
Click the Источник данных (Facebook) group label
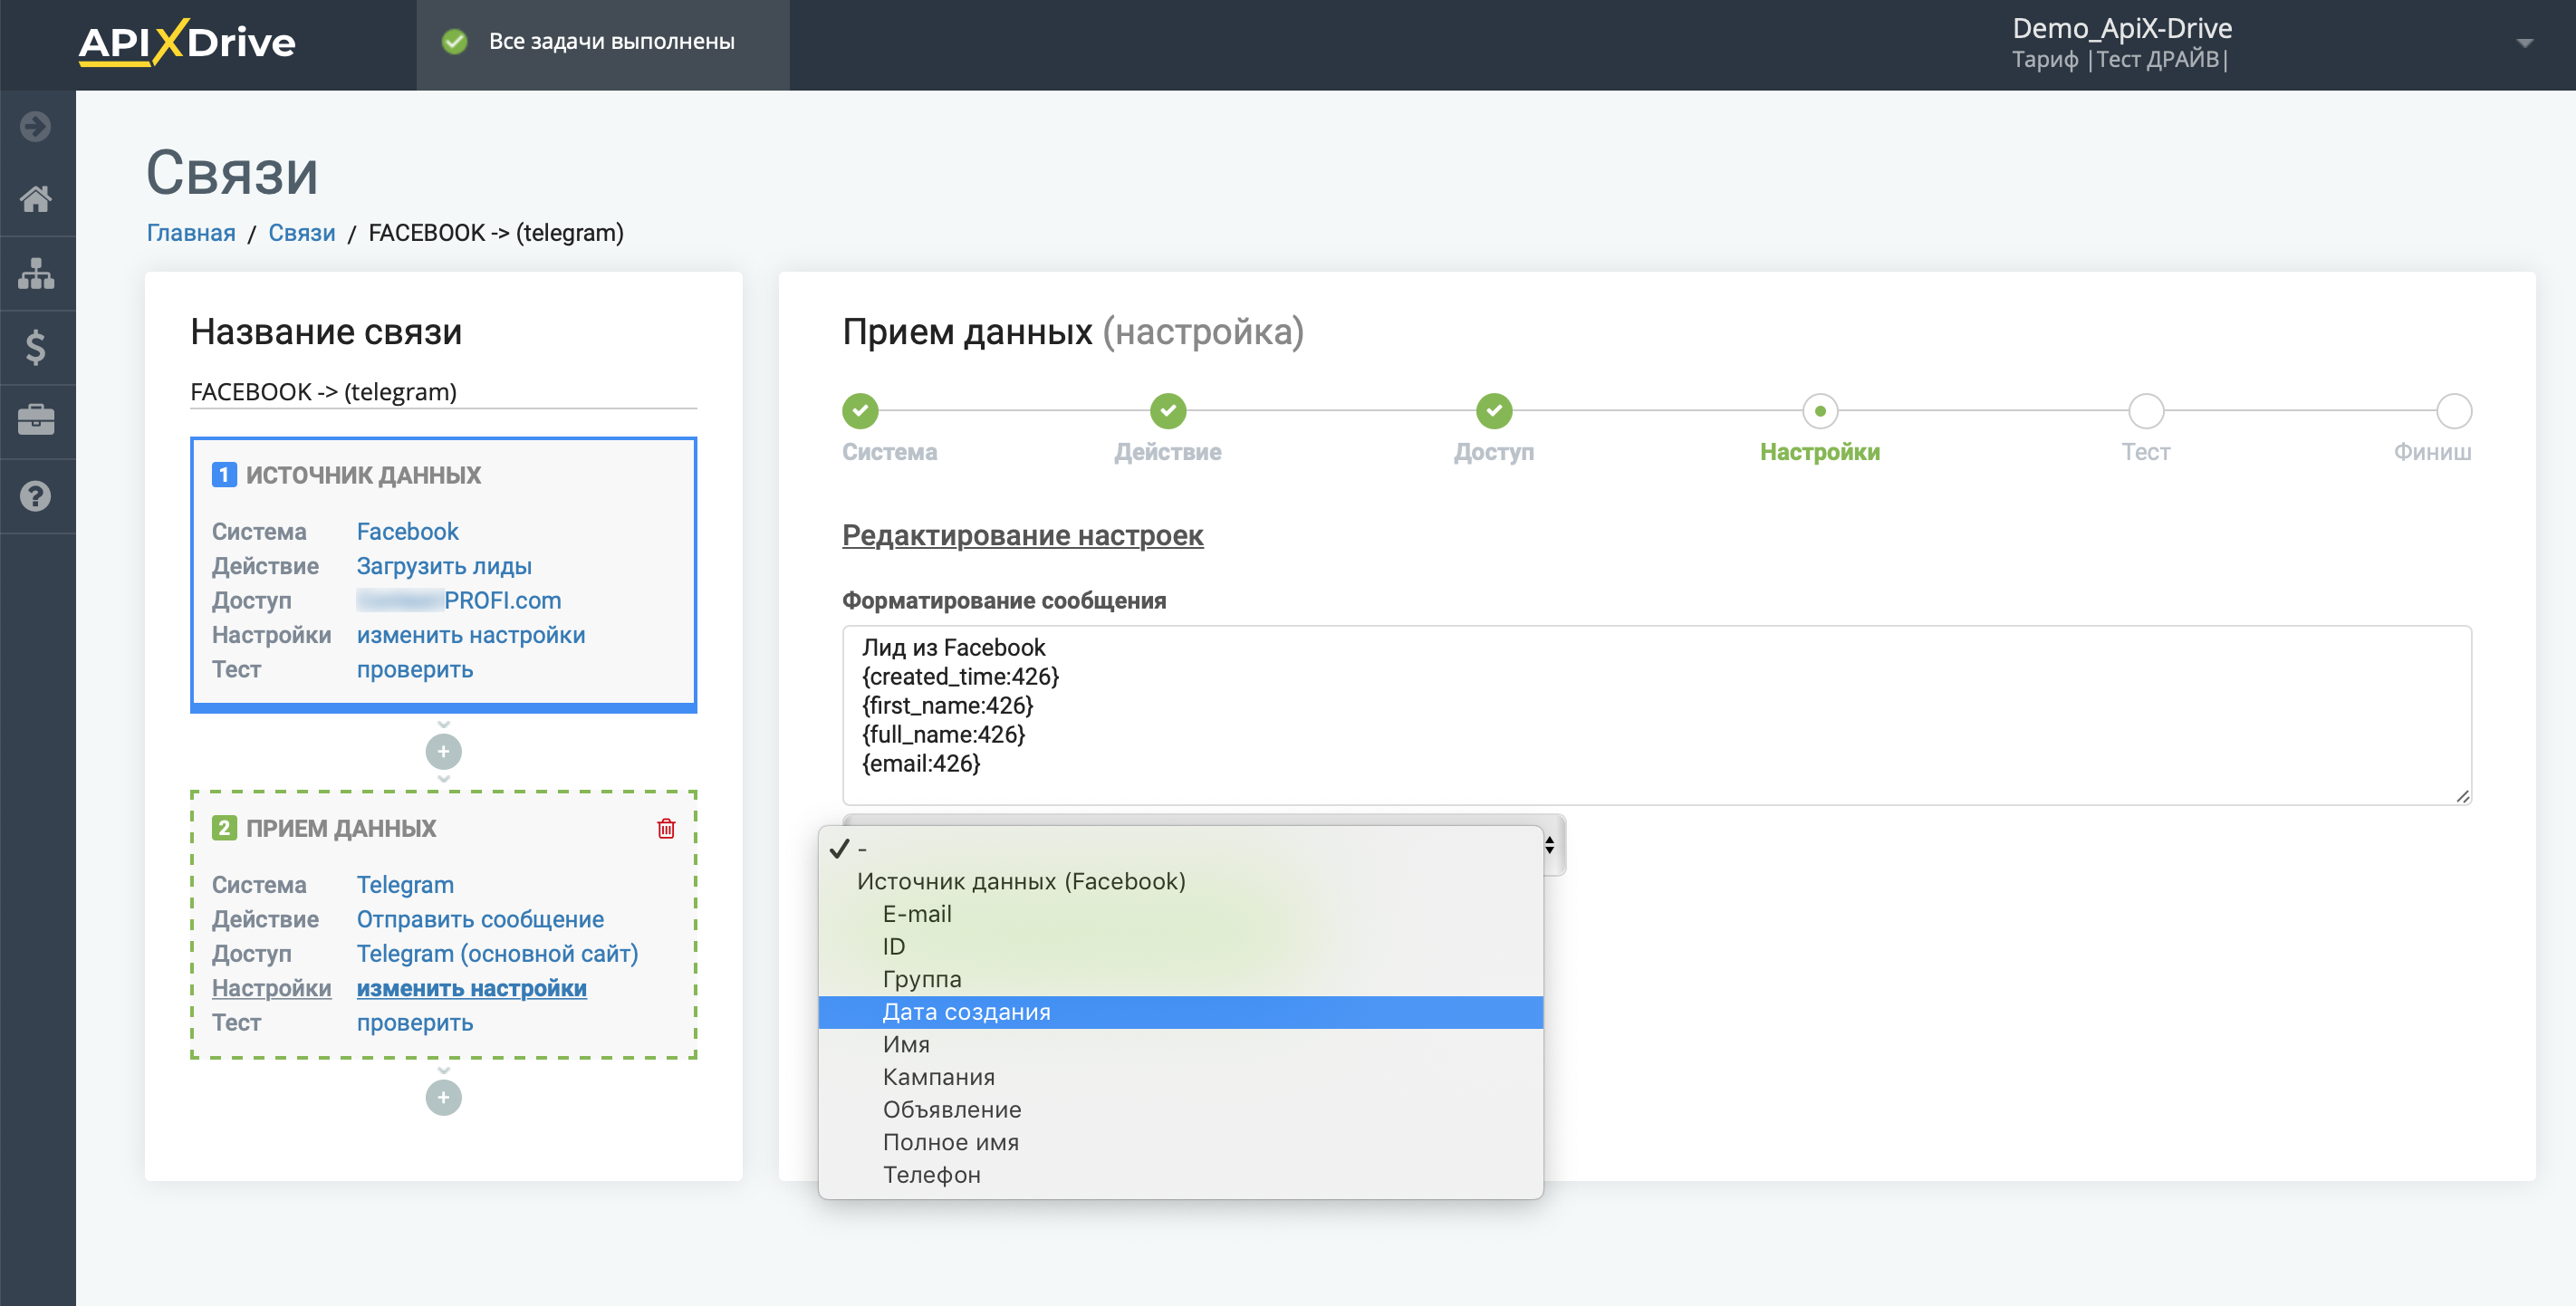[x=1021, y=881]
